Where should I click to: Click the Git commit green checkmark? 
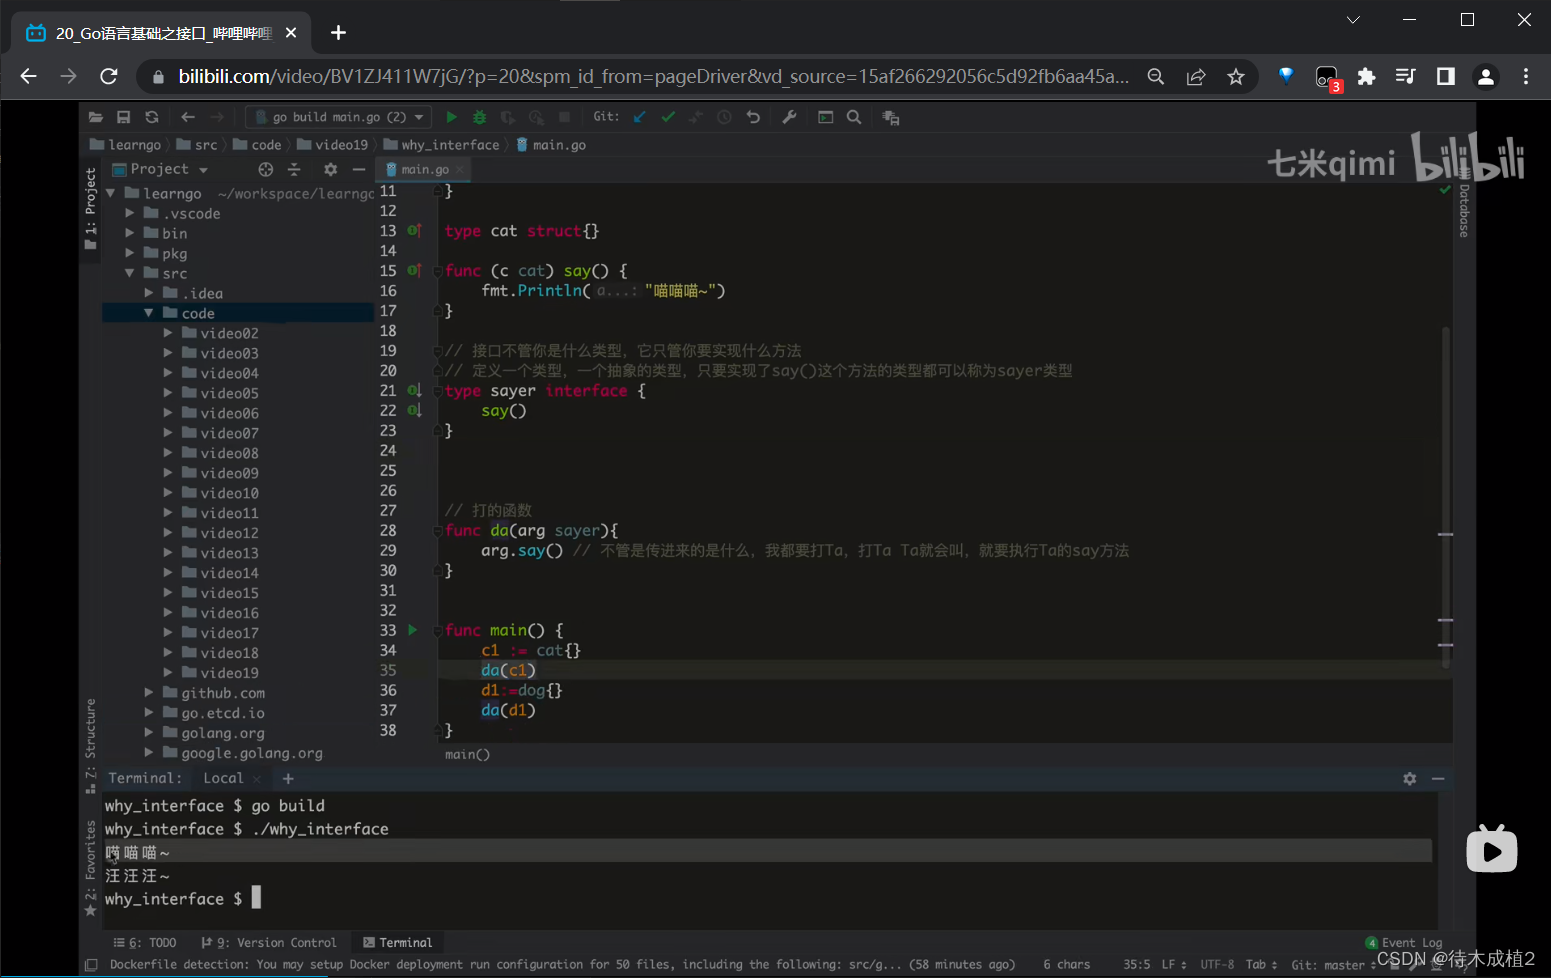pyautogui.click(x=668, y=117)
